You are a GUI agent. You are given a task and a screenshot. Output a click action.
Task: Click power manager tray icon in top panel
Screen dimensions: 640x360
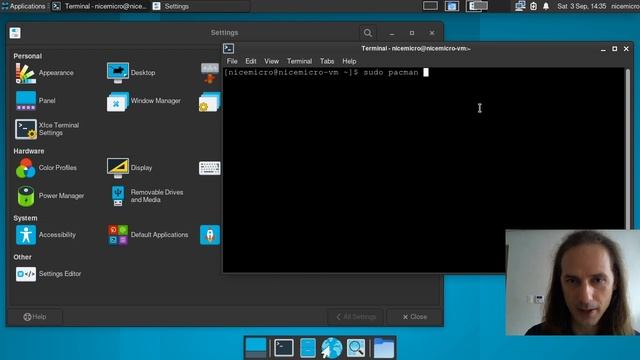pyautogui.click(x=533, y=6)
